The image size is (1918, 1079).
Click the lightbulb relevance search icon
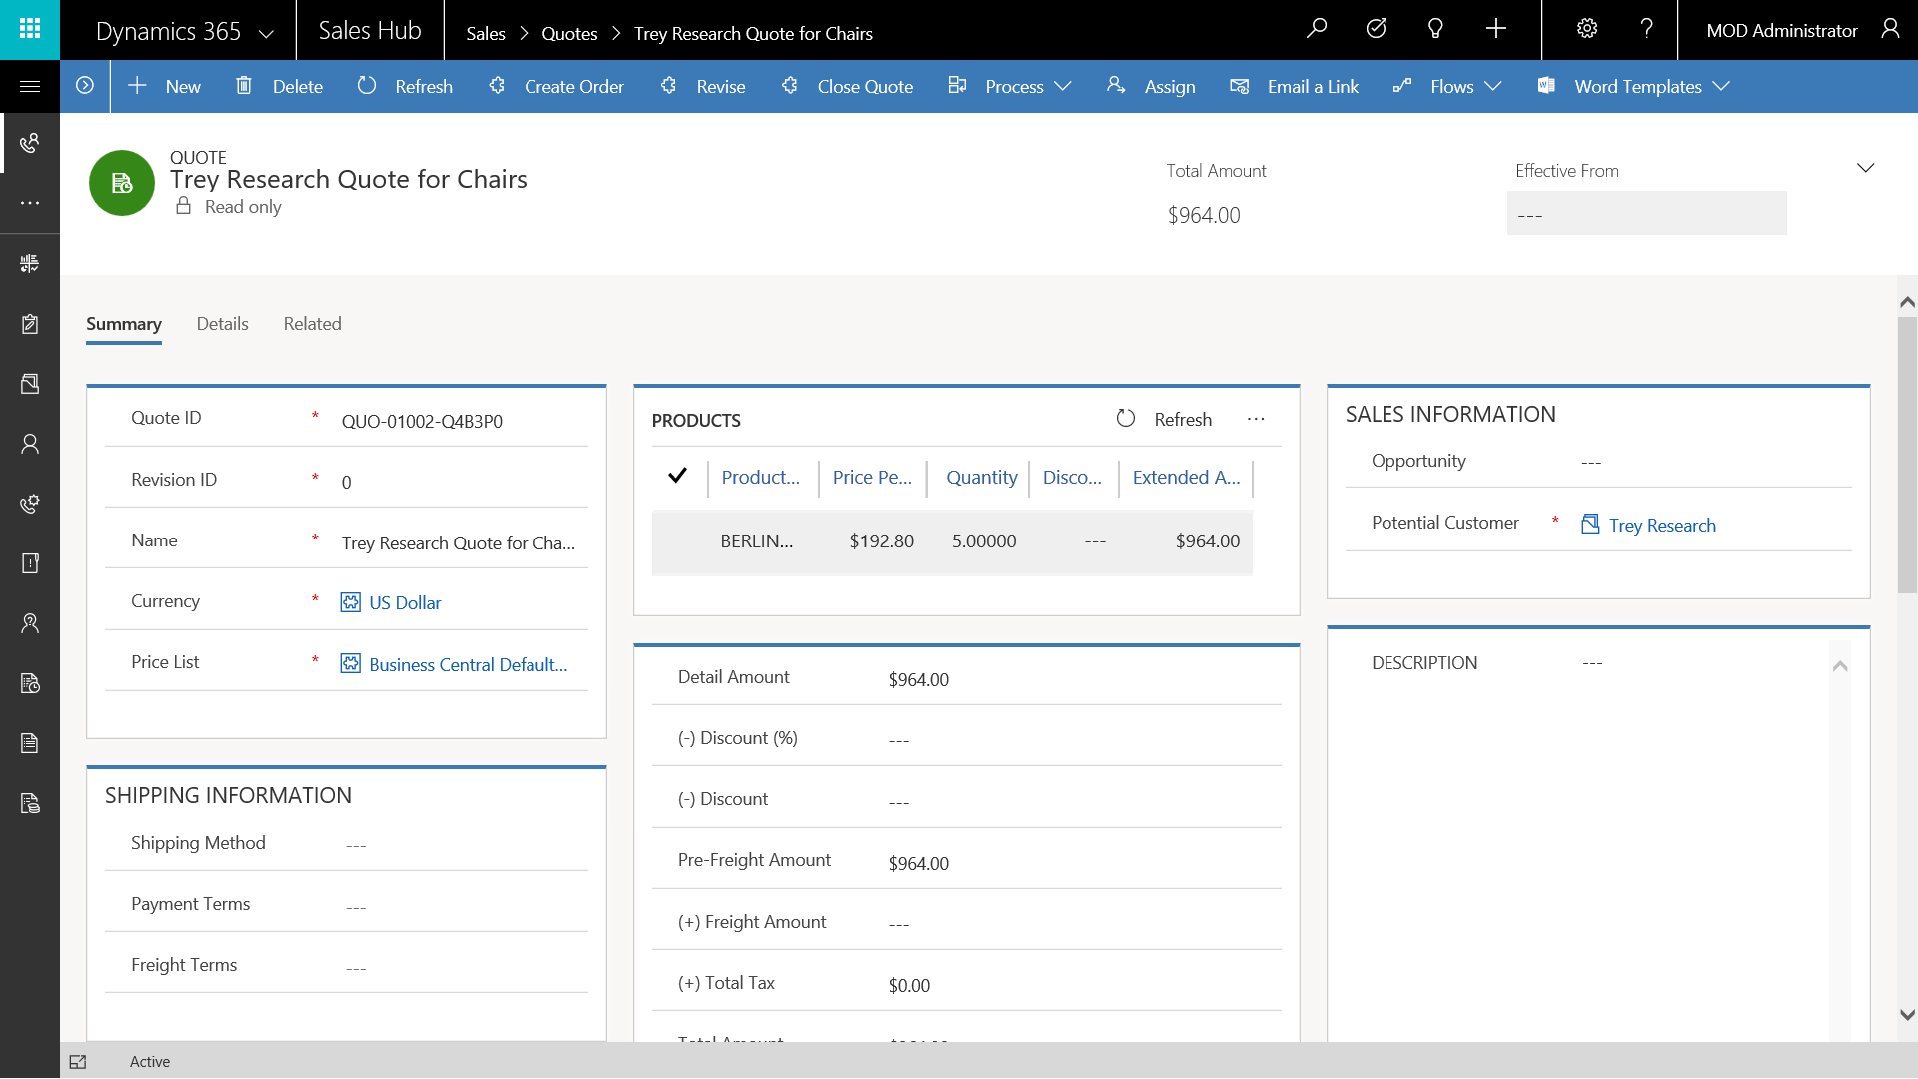click(x=1435, y=29)
